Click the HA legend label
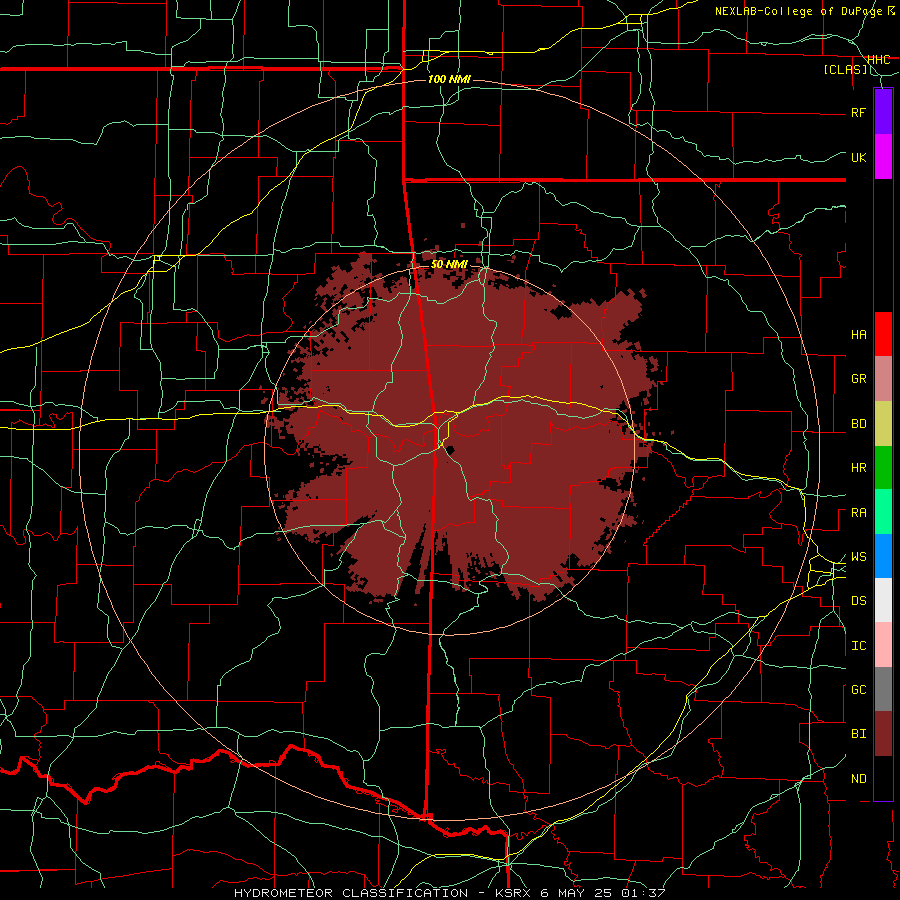Viewport: 900px width, 900px height. click(858, 335)
